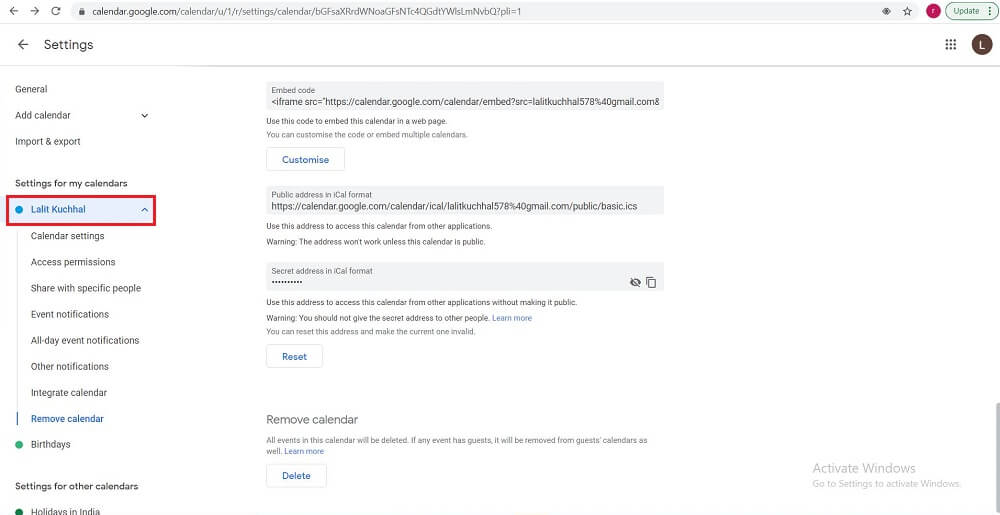Viewport: 1000px width, 515px height.
Task: Go to Calendar settings section
Action: coord(68,236)
